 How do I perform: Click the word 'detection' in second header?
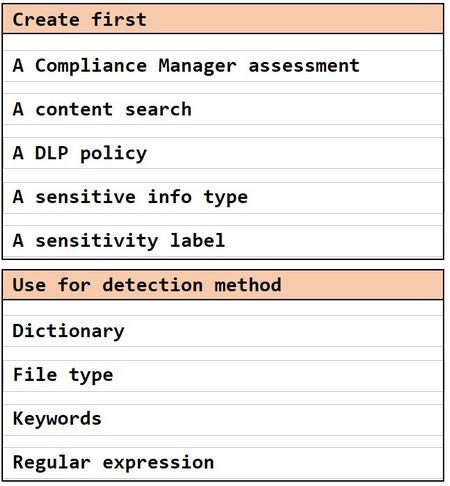(153, 285)
